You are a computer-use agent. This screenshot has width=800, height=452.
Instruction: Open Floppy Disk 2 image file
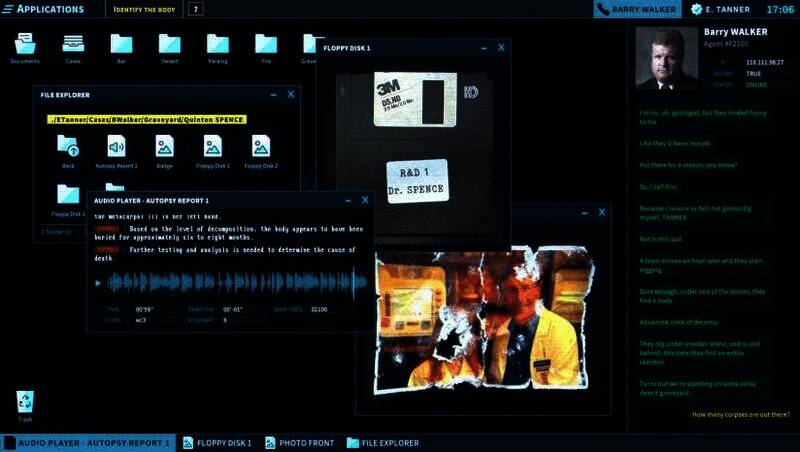tap(261, 147)
